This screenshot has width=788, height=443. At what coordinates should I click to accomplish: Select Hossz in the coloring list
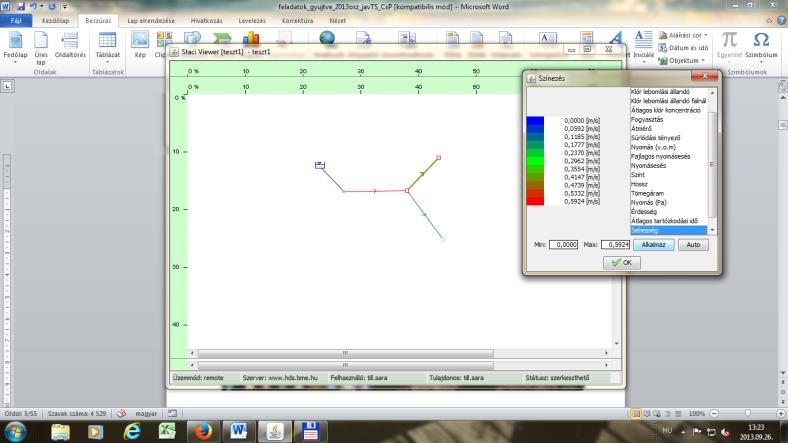pyautogui.click(x=668, y=184)
